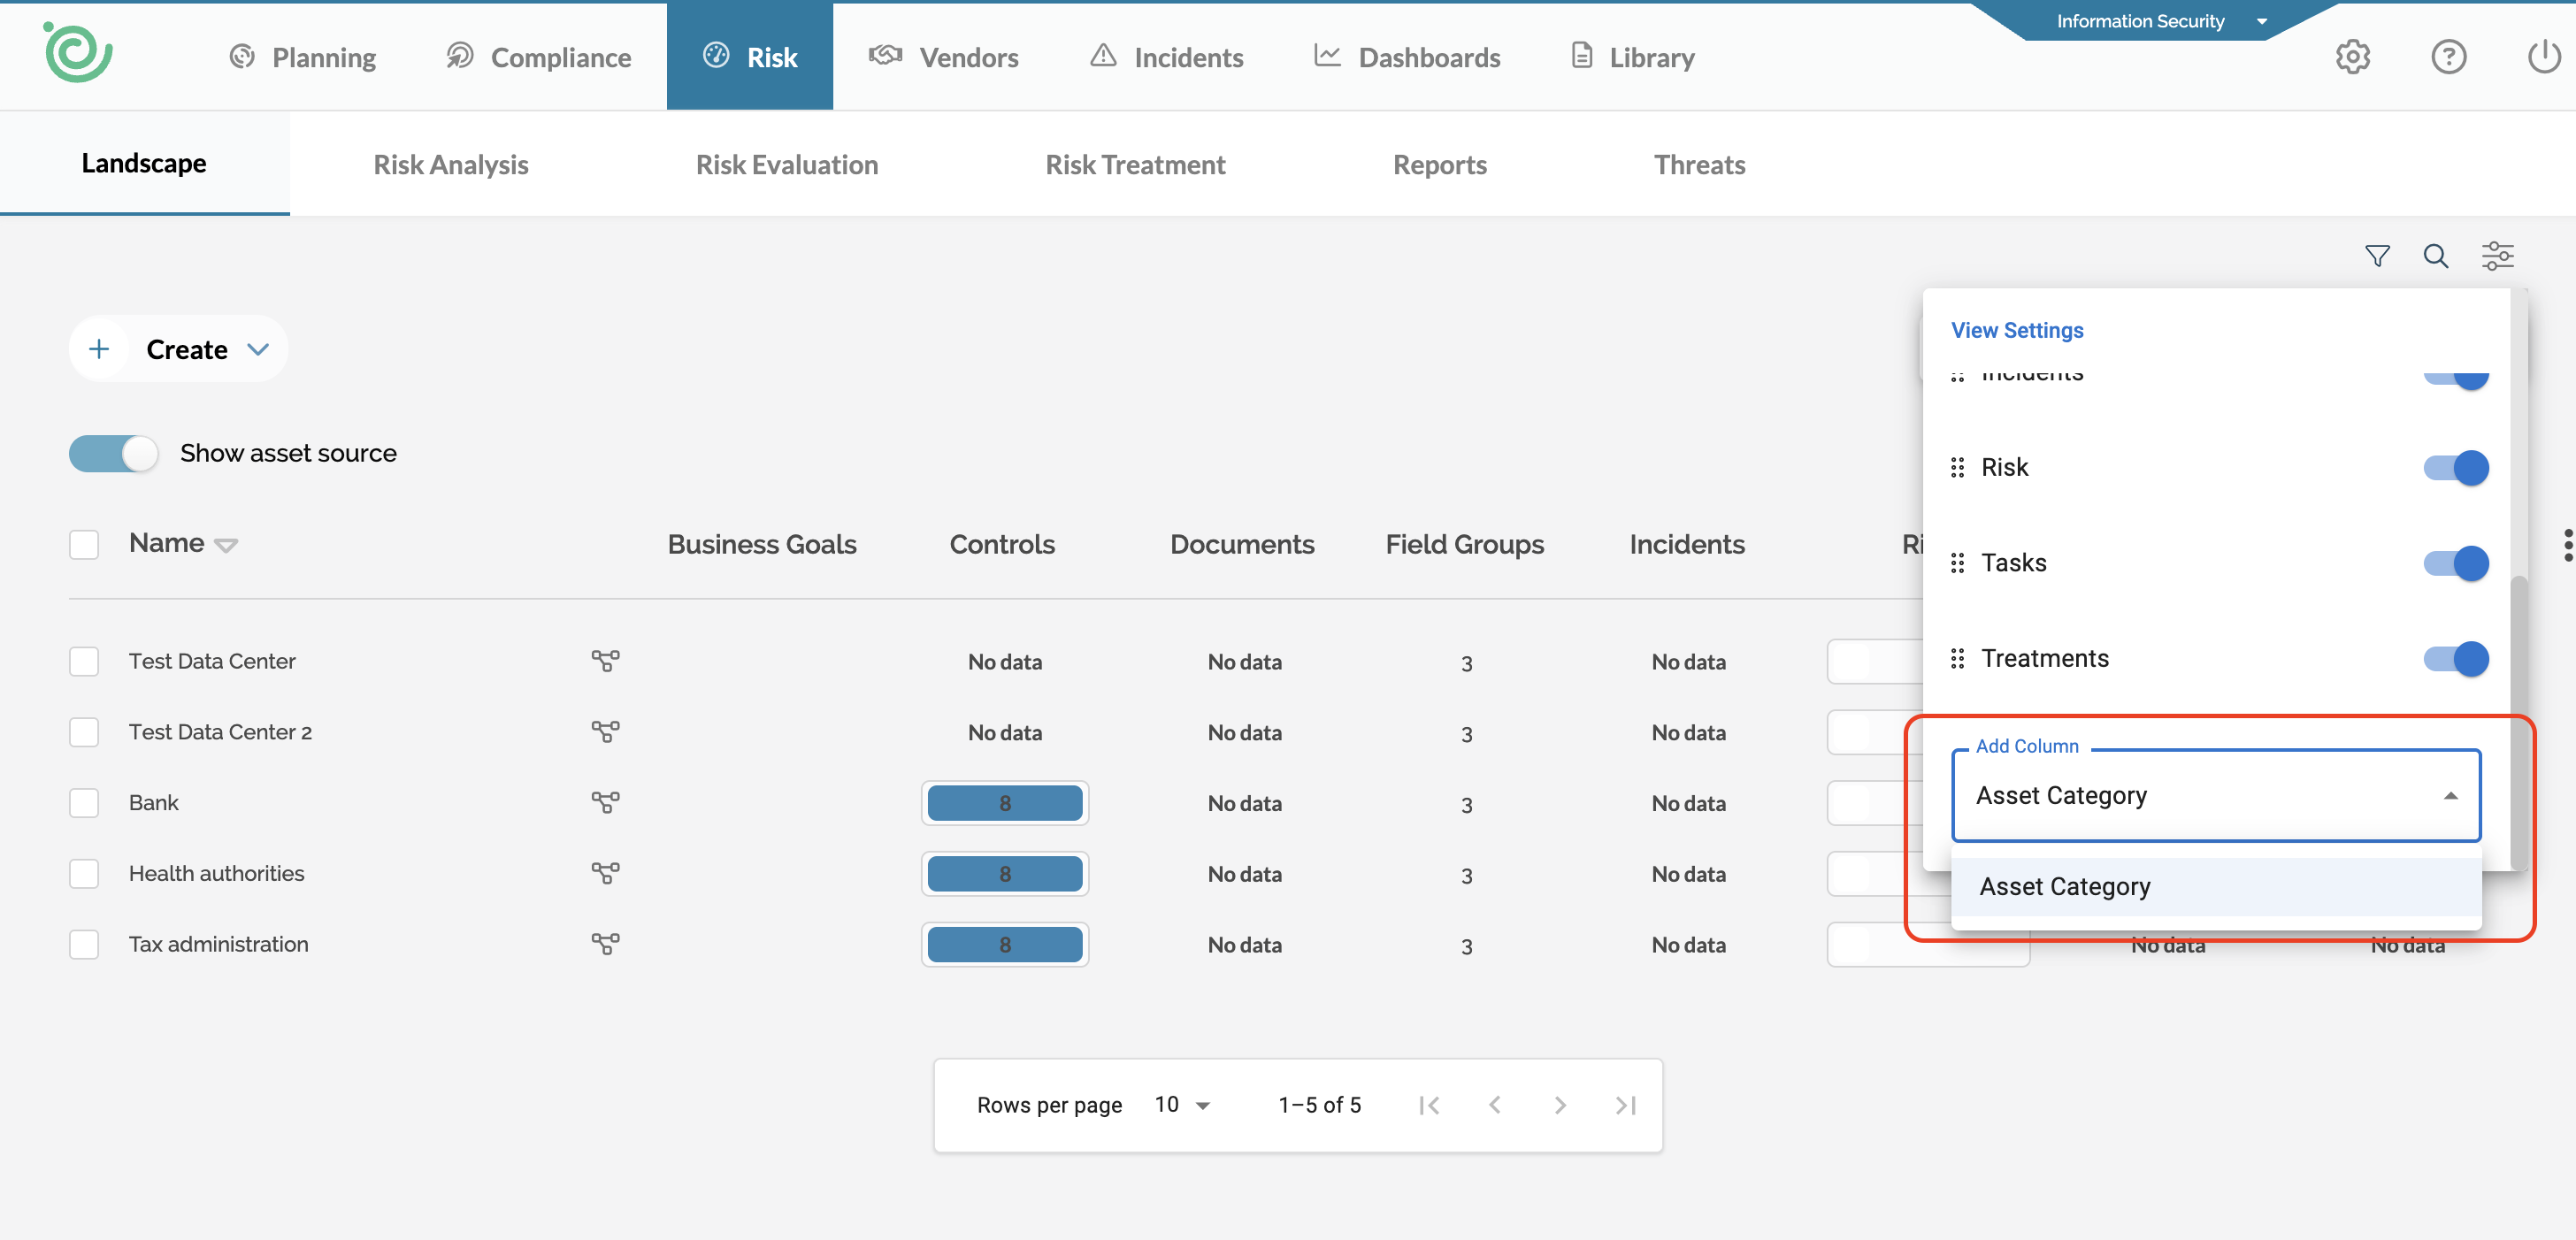Check the Health authorities row checkbox
The image size is (2576, 1240).
84,873
